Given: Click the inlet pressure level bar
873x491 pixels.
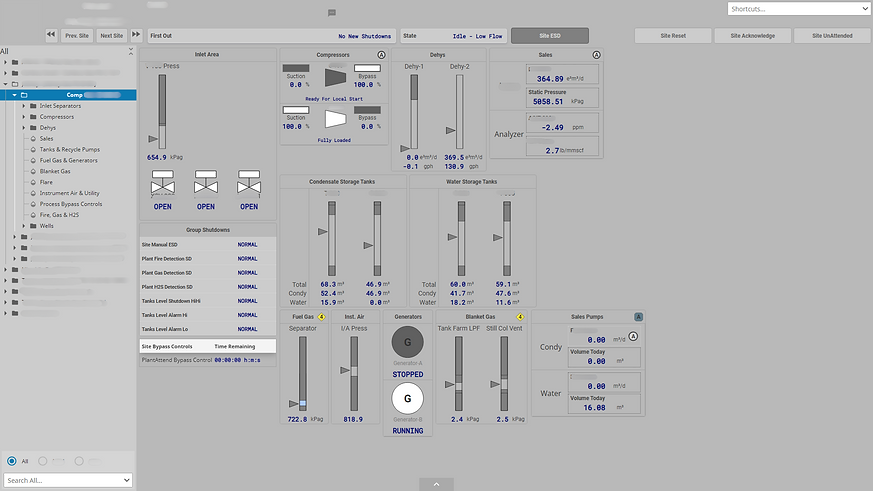Looking at the screenshot, I should [162, 111].
